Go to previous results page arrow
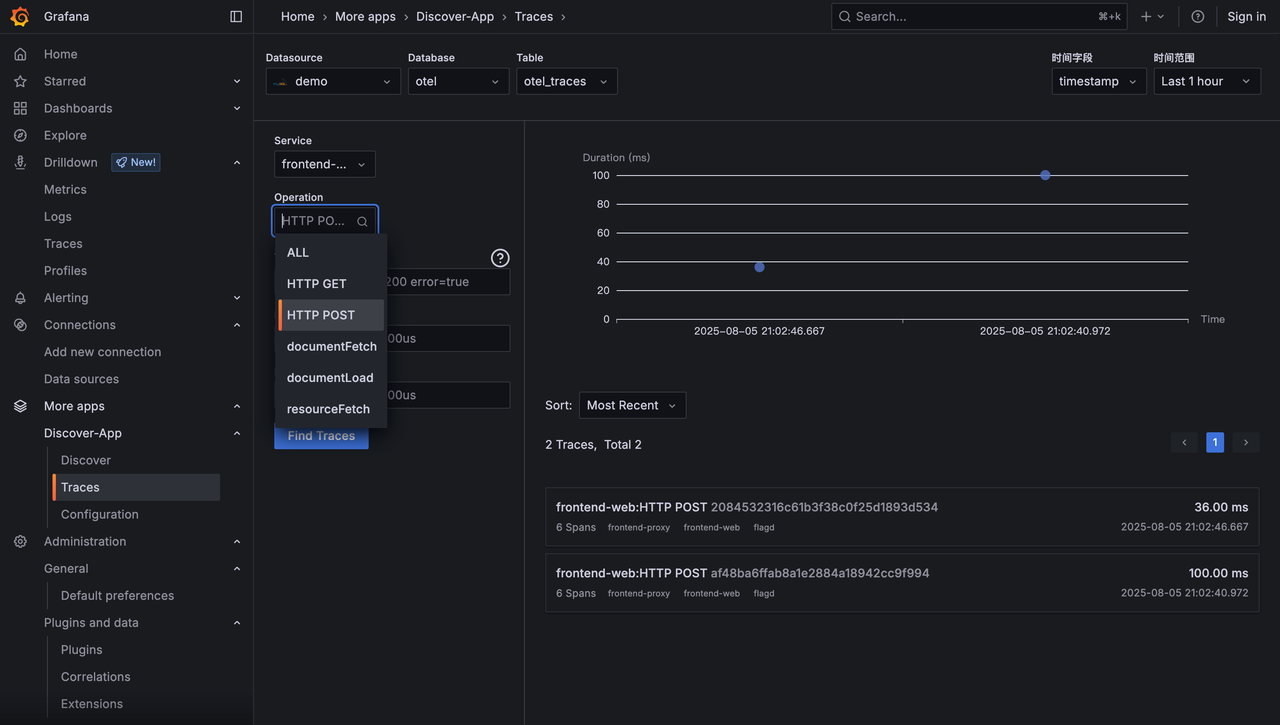Viewport: 1280px width, 725px height. point(1184,442)
